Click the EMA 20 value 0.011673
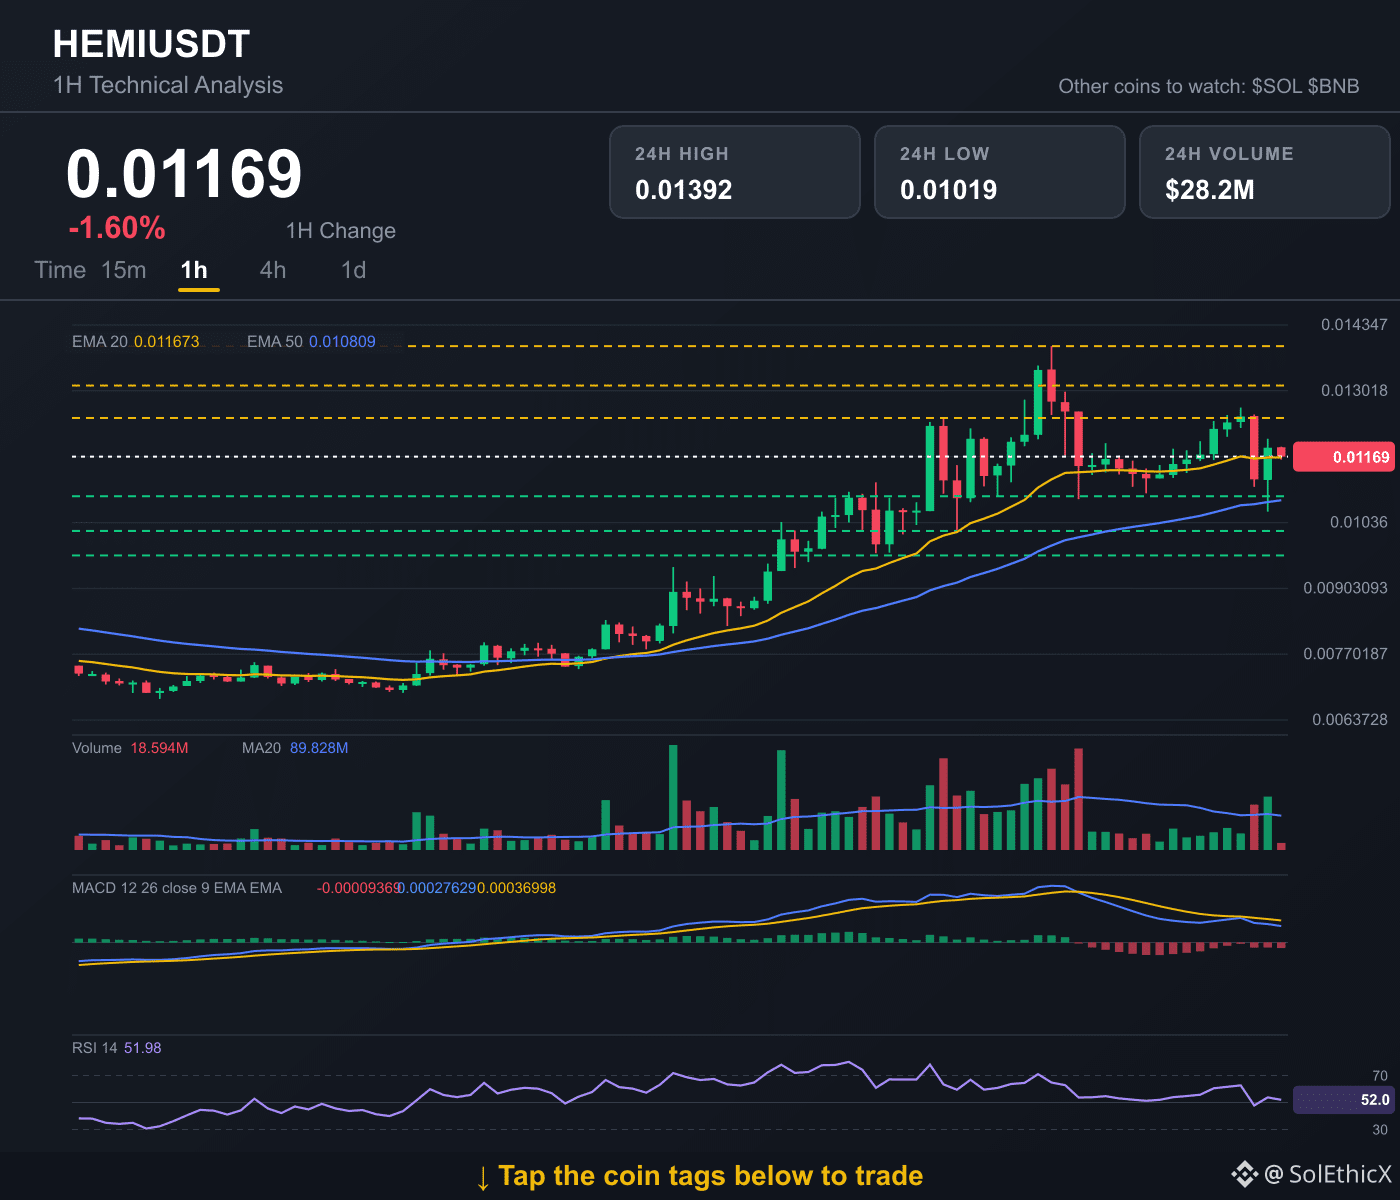This screenshot has width=1400, height=1200. (167, 342)
